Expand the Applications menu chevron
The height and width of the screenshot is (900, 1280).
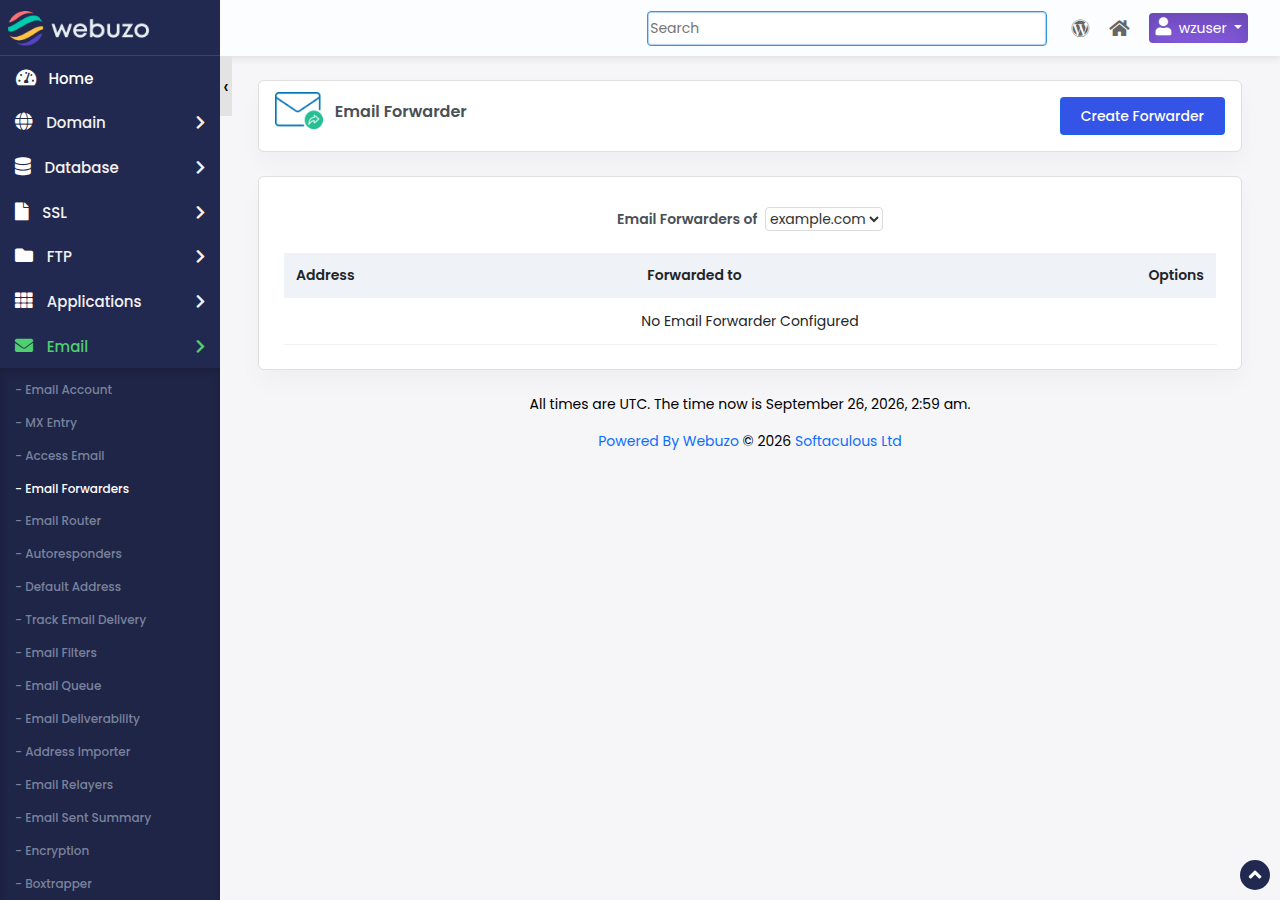(200, 301)
